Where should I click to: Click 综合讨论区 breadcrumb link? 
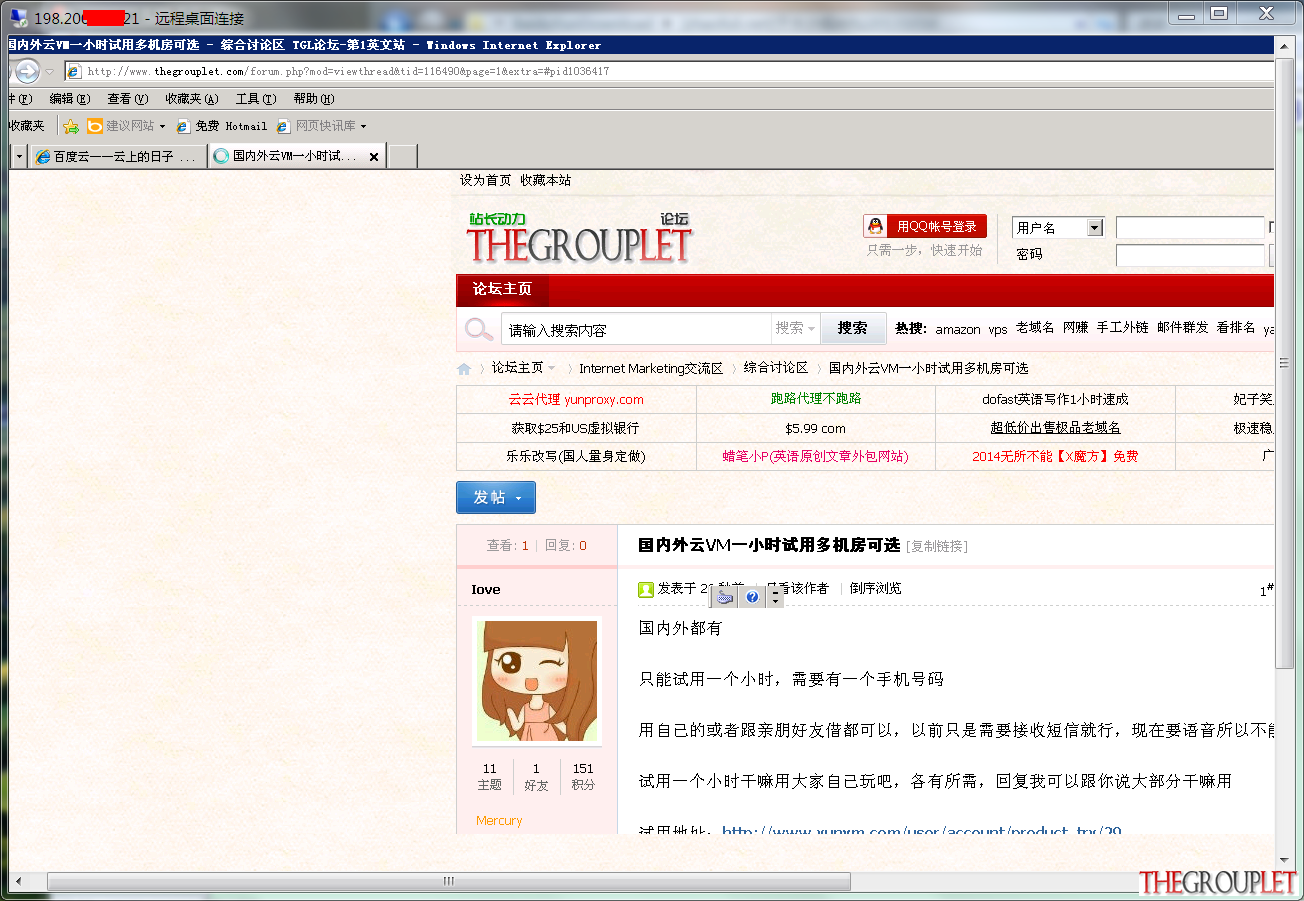click(x=776, y=368)
